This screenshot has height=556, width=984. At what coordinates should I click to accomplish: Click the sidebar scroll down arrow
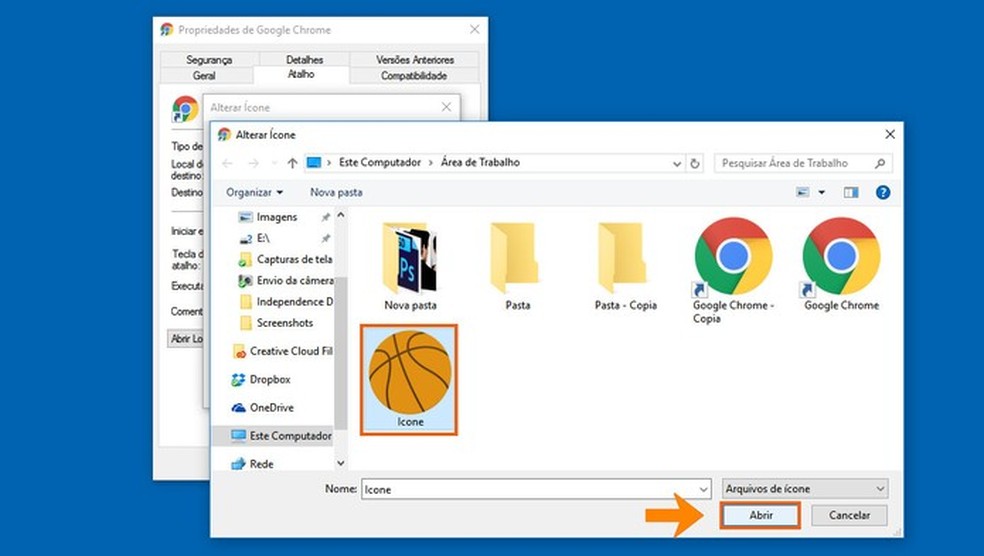click(341, 464)
